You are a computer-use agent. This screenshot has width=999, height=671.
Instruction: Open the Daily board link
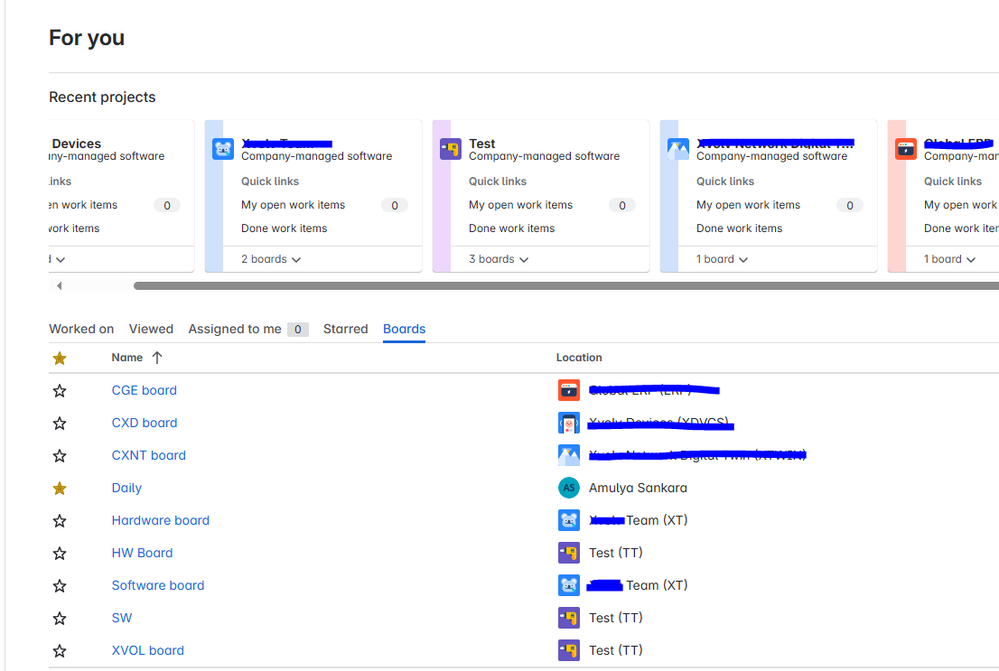[127, 487]
